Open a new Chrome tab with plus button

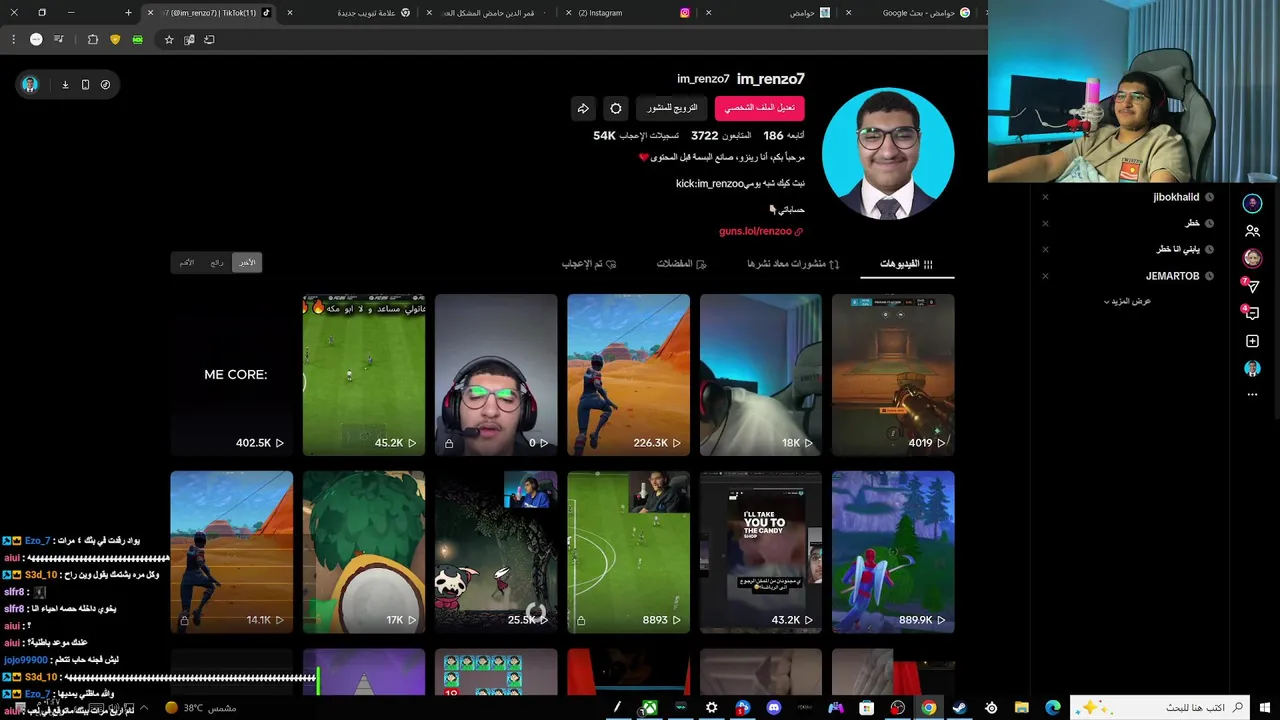pos(128,13)
